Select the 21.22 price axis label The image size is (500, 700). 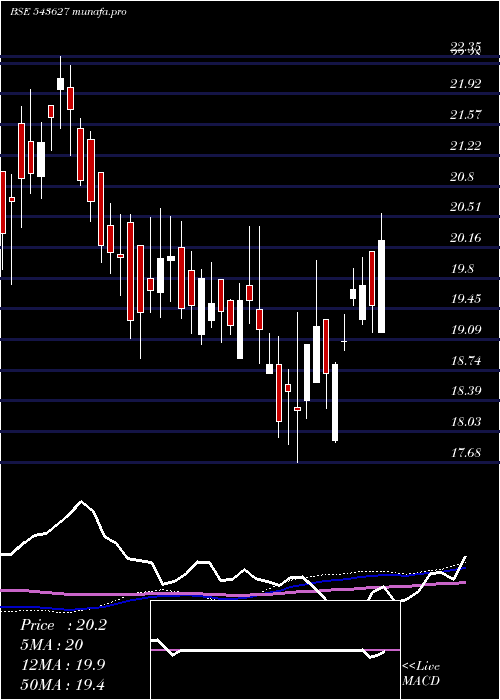point(466,145)
